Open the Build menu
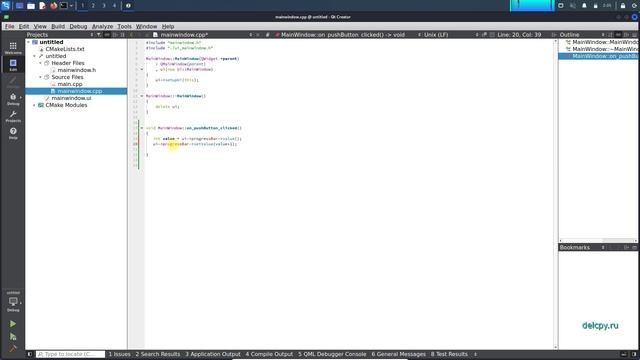Image resolution: width=640 pixels, height=360 pixels. tap(58, 27)
